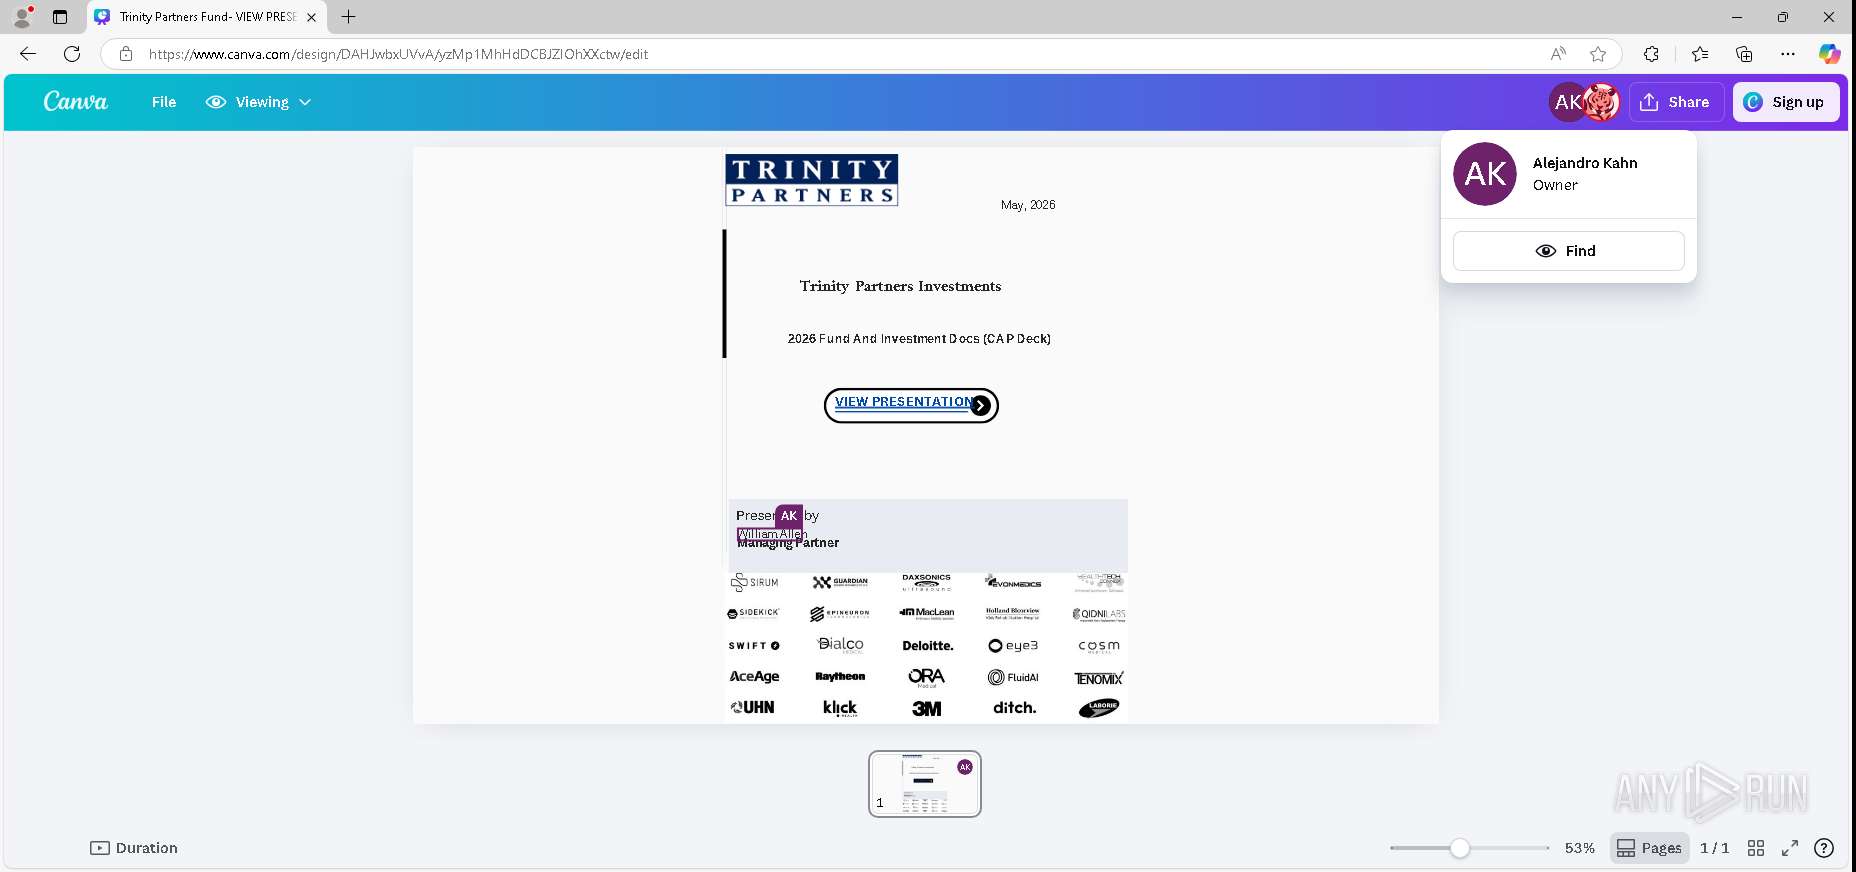This screenshot has width=1856, height=872.
Task: Click the 'May, 2026' date text
Action: 1028,205
